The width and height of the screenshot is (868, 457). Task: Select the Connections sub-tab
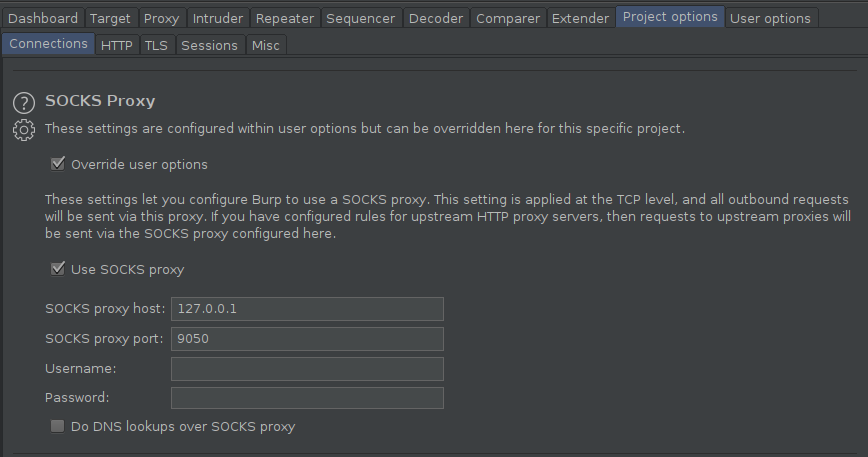[48, 44]
